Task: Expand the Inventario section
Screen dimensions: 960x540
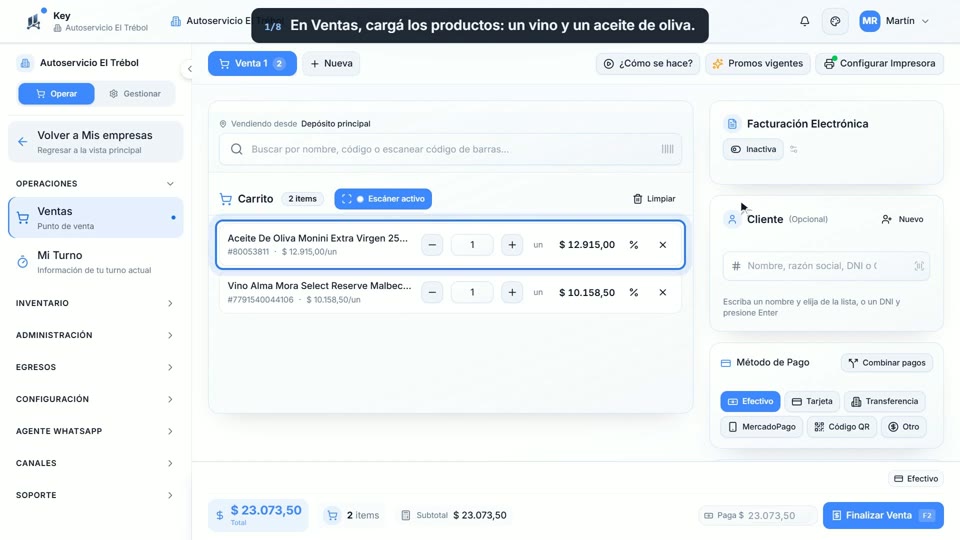Action: [x=95, y=303]
